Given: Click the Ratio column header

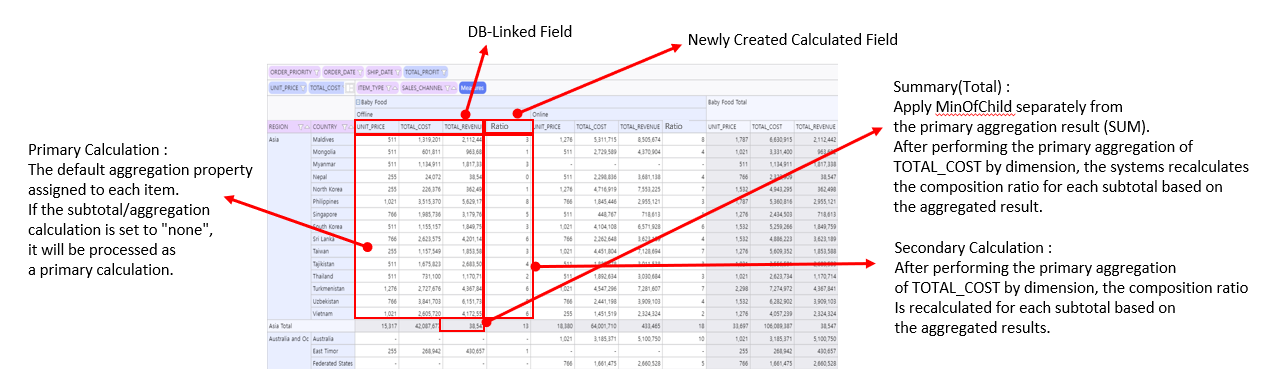Looking at the screenshot, I should (508, 127).
